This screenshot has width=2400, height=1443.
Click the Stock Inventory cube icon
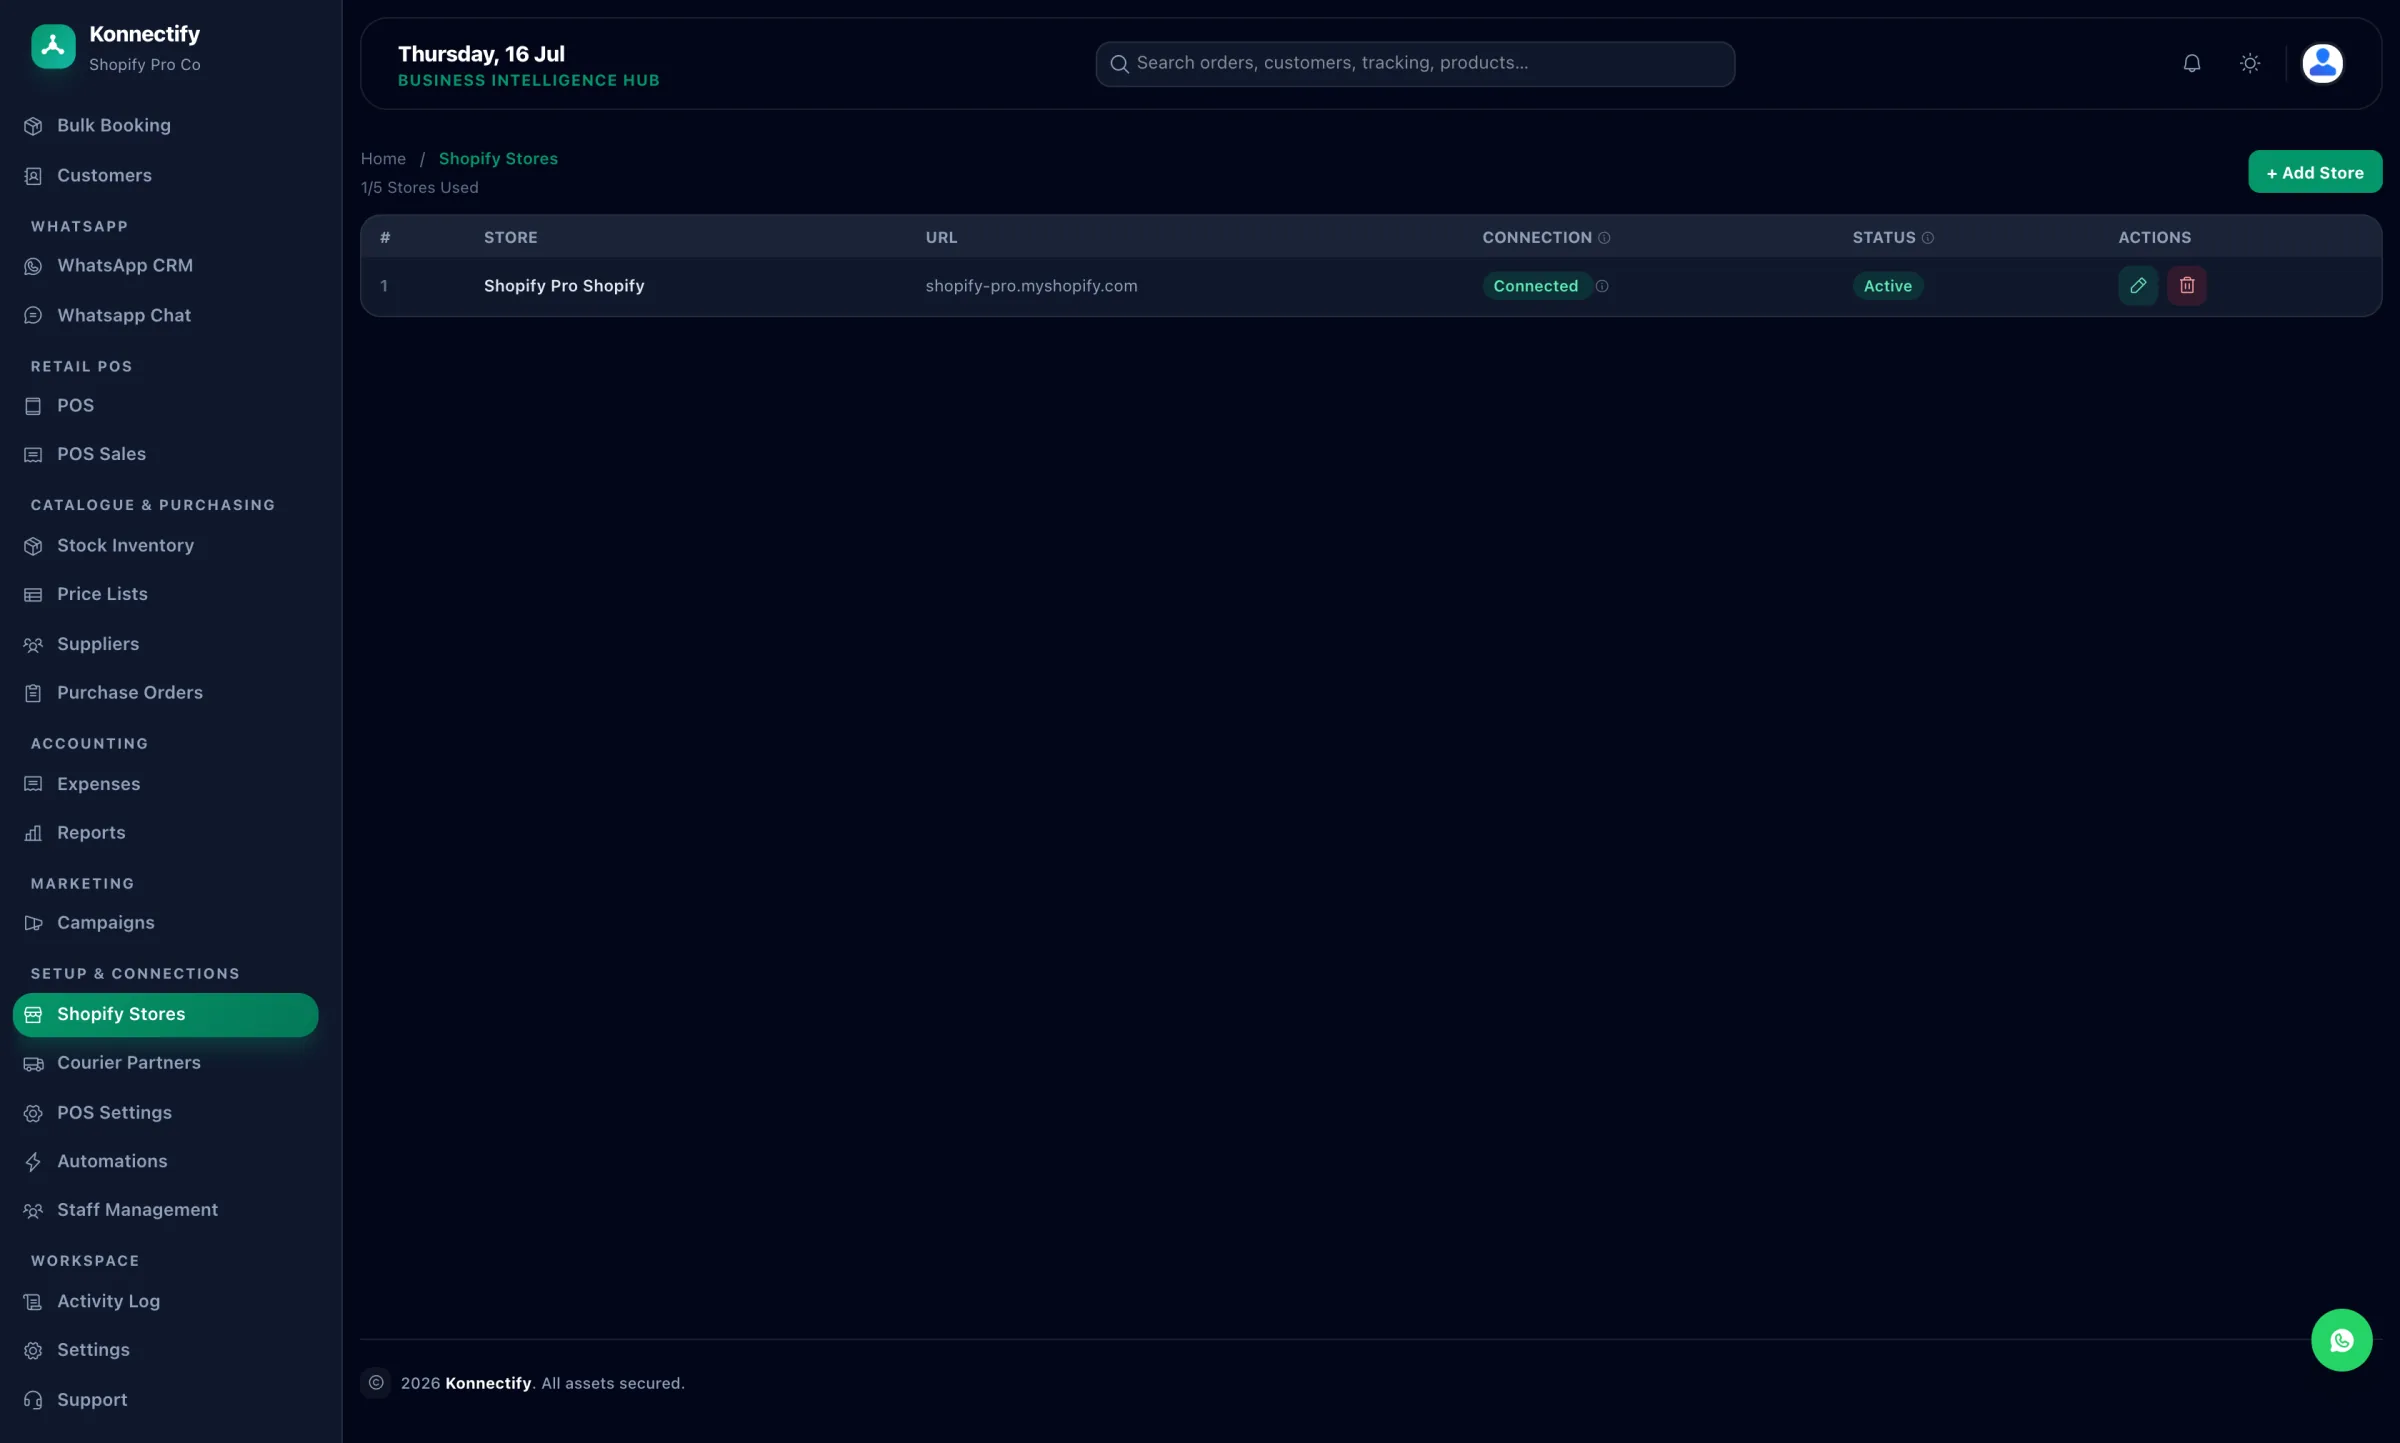[33, 546]
